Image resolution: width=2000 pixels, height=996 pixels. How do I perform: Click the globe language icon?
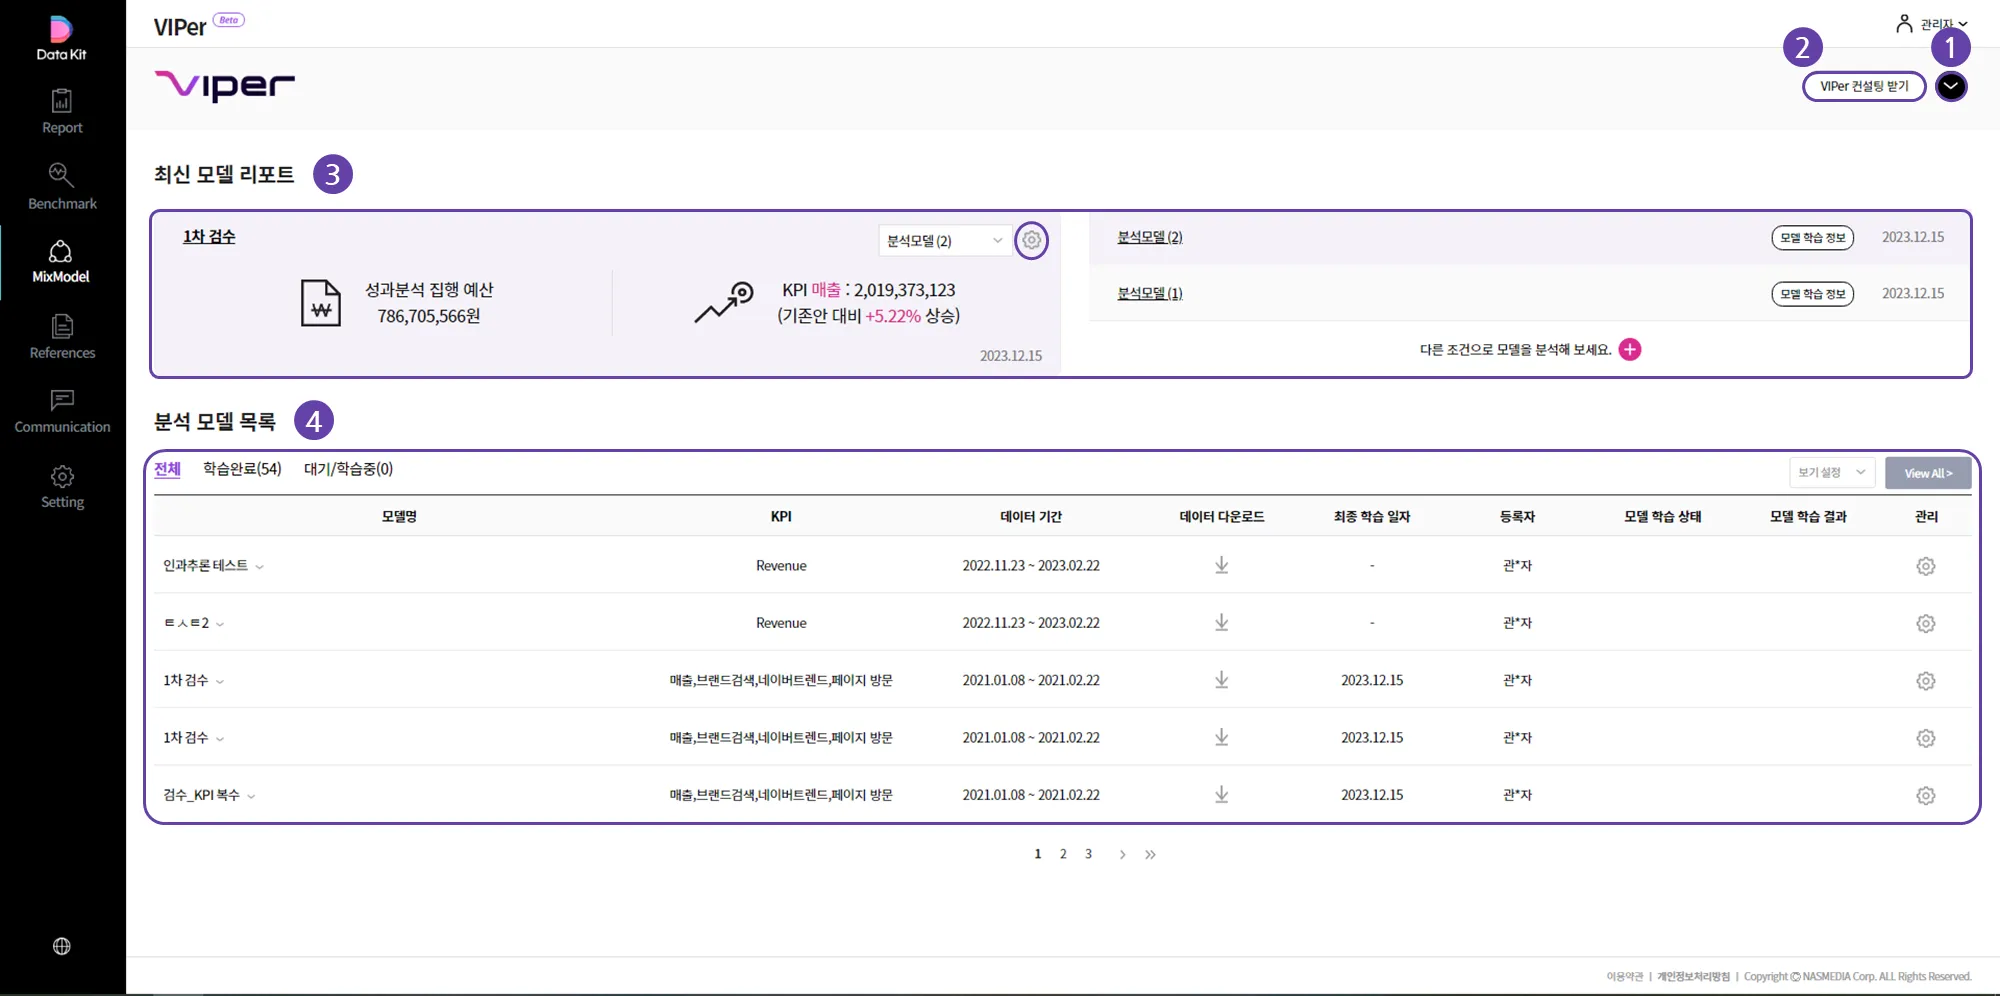(62, 946)
